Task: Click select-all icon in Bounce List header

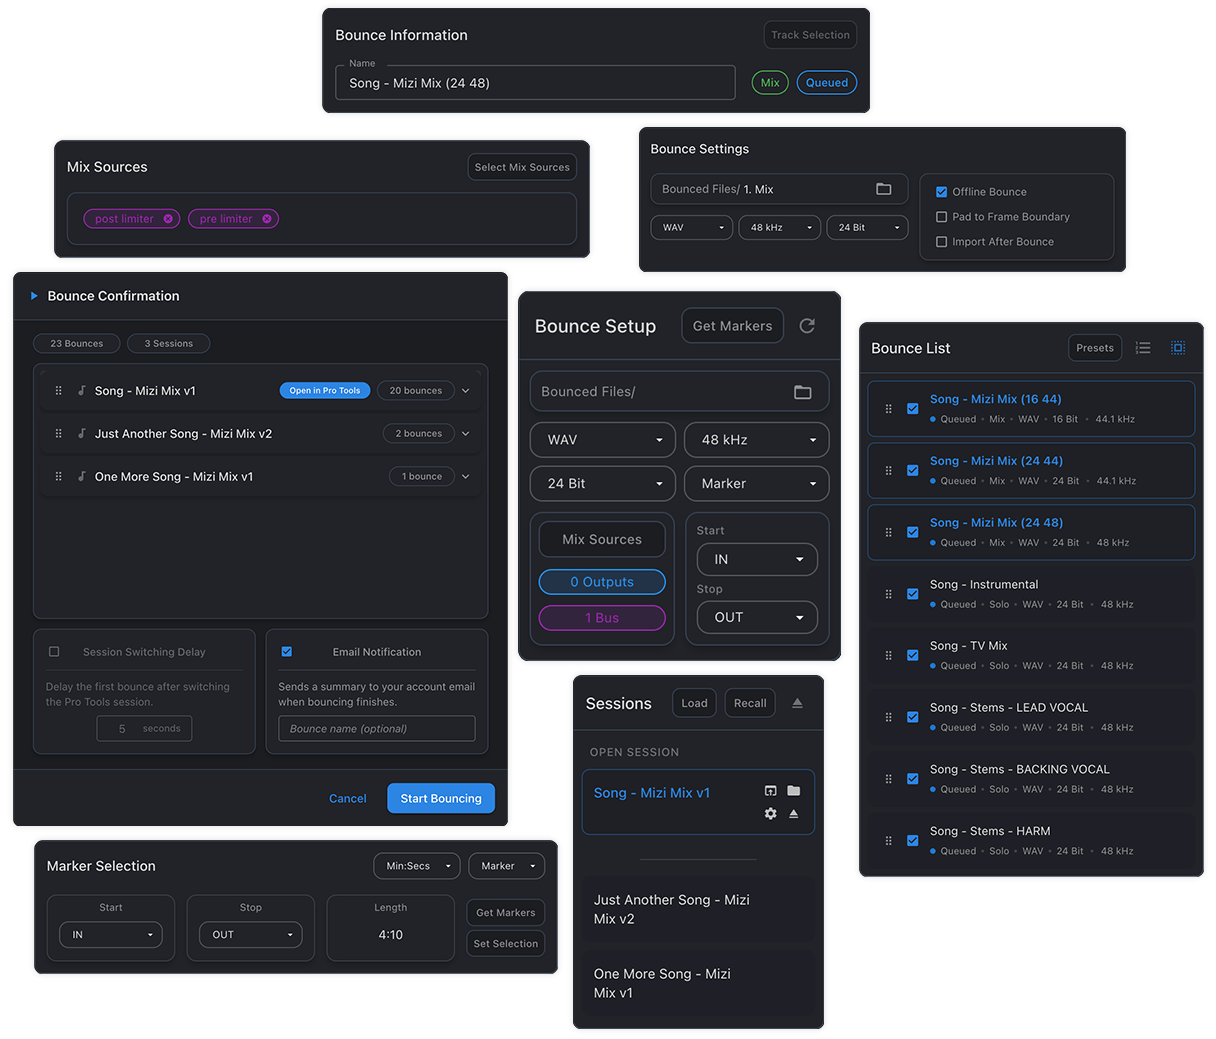Action: click(1178, 348)
